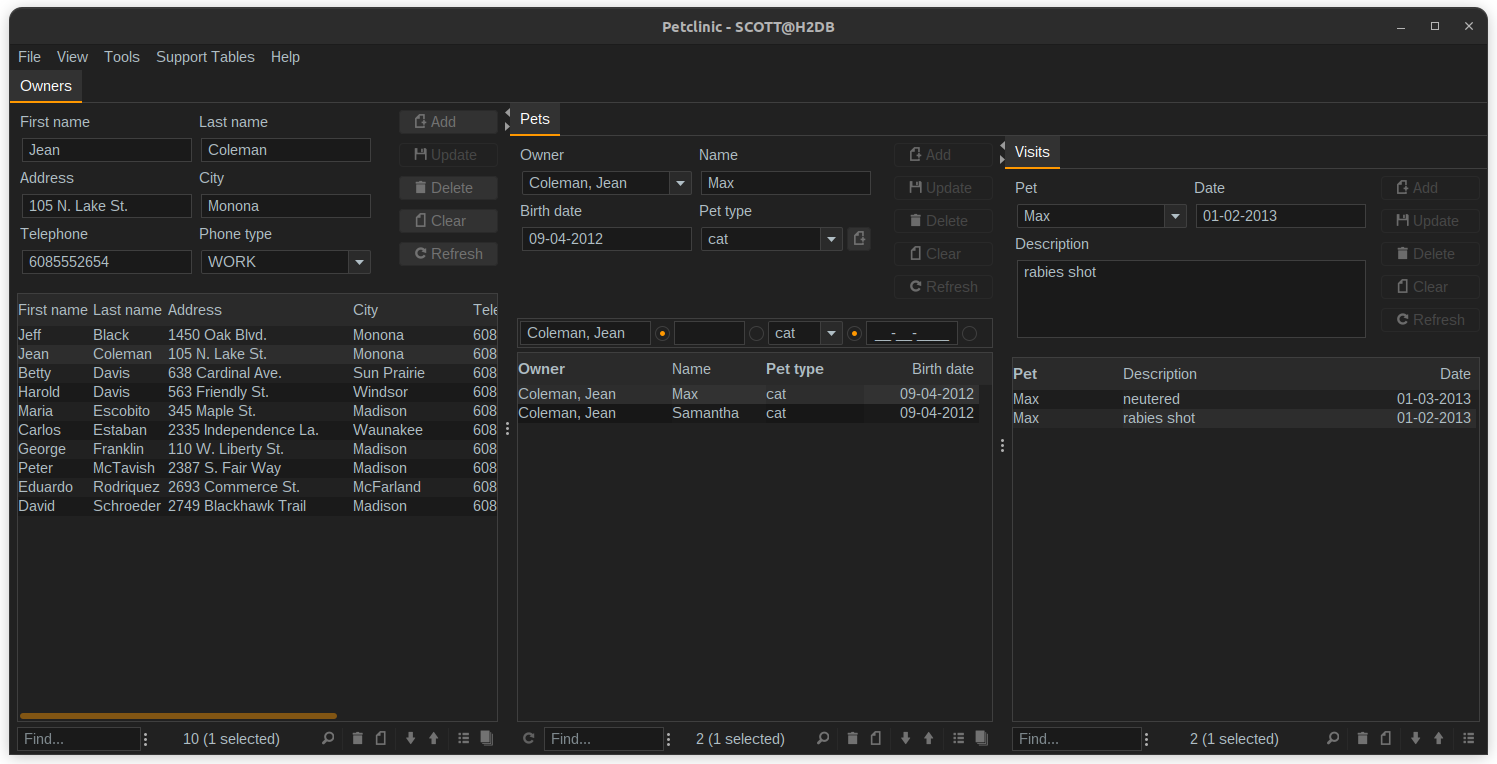Open the View menu
The height and width of the screenshot is (764, 1497).
(72, 57)
